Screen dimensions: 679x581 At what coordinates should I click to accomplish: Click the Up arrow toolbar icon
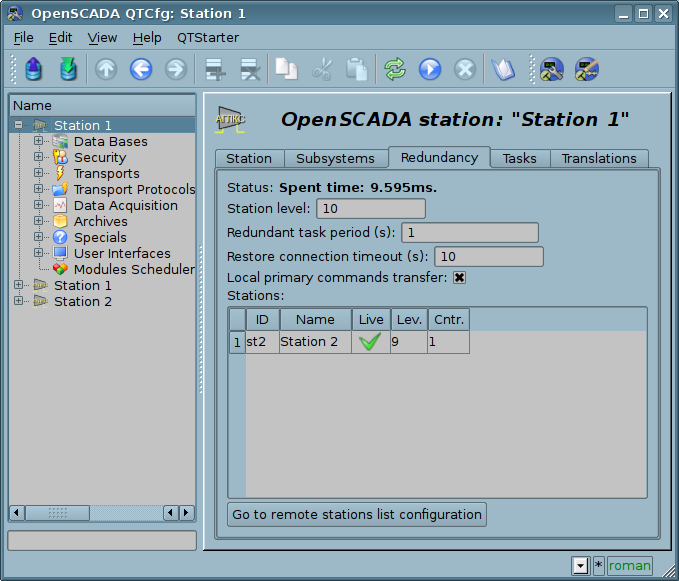pos(106,69)
